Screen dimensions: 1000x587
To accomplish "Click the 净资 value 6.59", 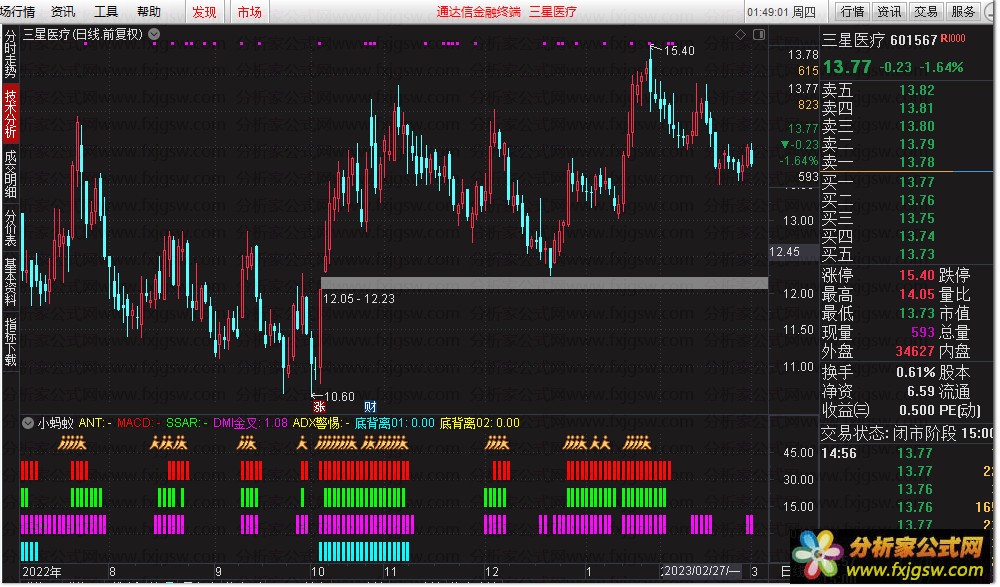I will (921, 391).
